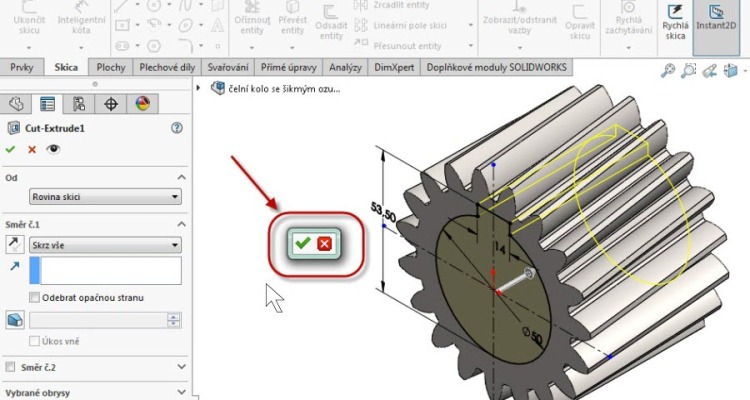Open the DimXpertManager crosshair panel tab
This screenshot has height=400, width=750.
tap(111, 104)
